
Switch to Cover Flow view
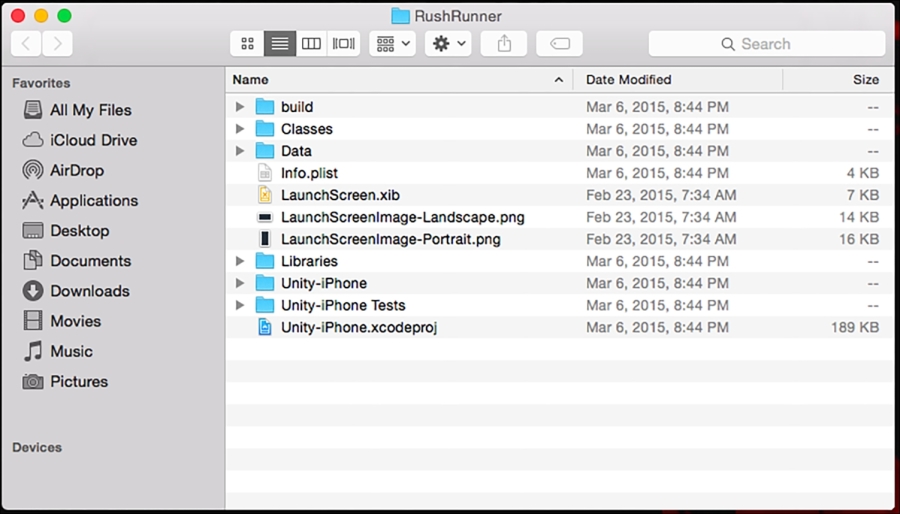[x=344, y=44]
